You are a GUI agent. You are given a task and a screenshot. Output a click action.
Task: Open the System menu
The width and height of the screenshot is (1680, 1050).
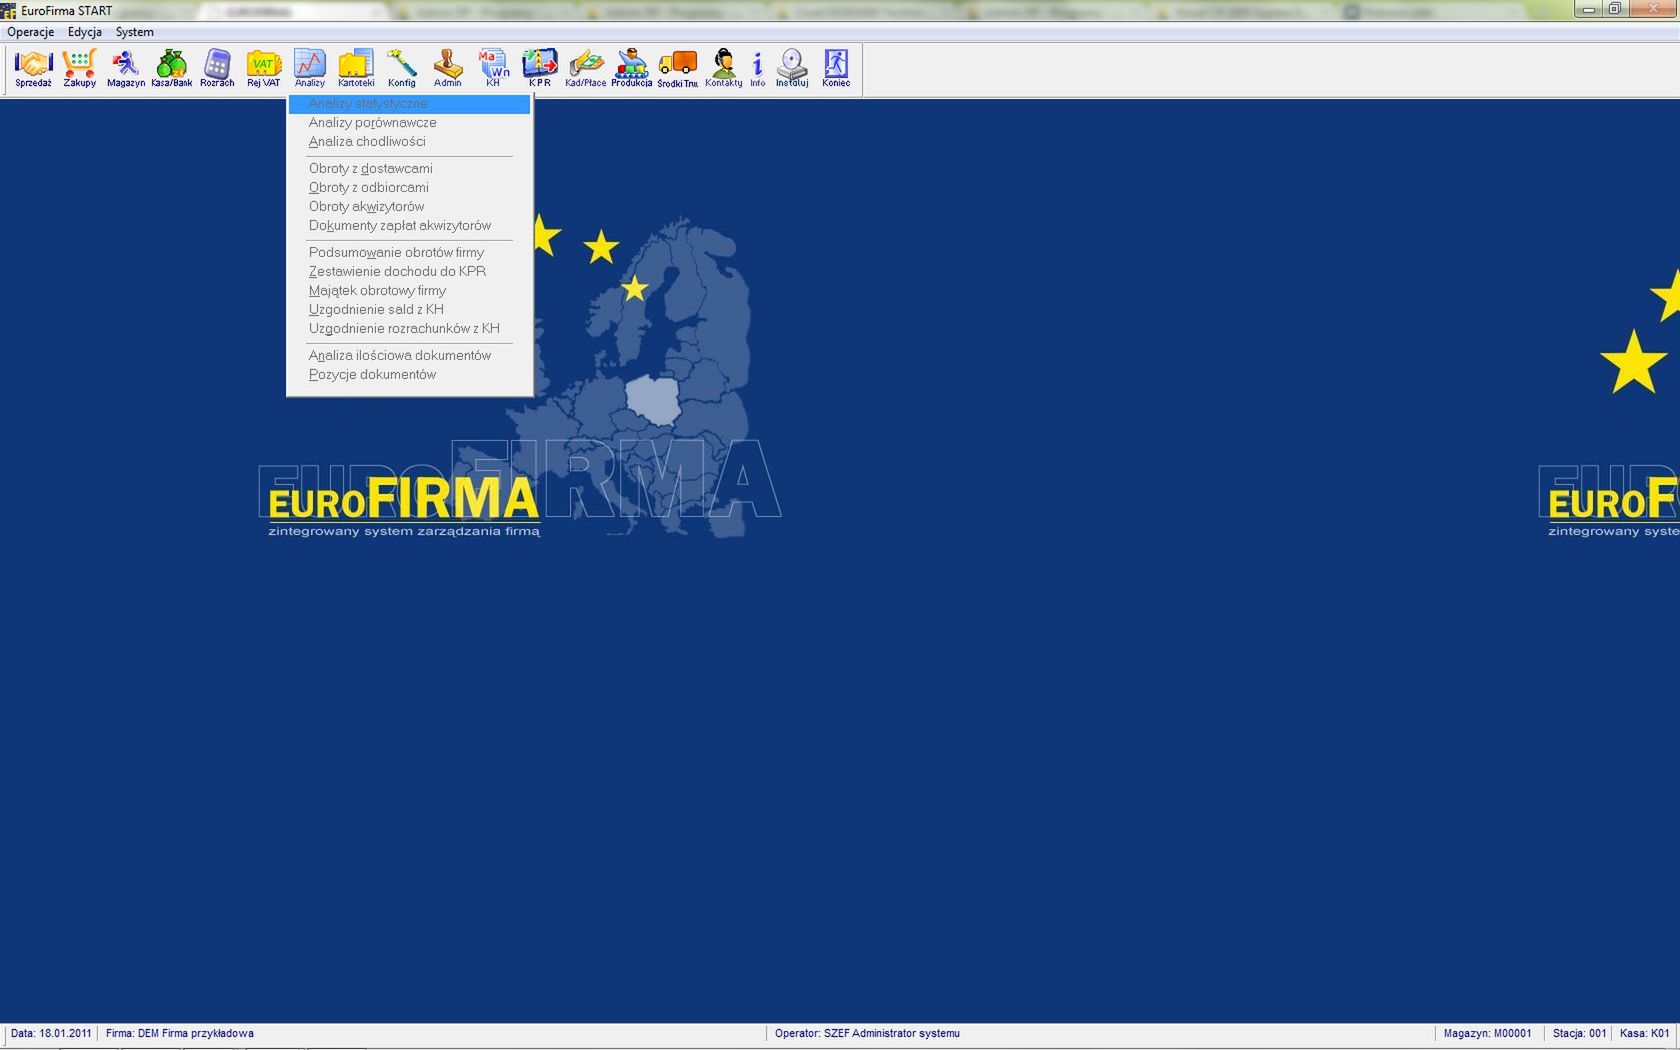click(x=135, y=32)
